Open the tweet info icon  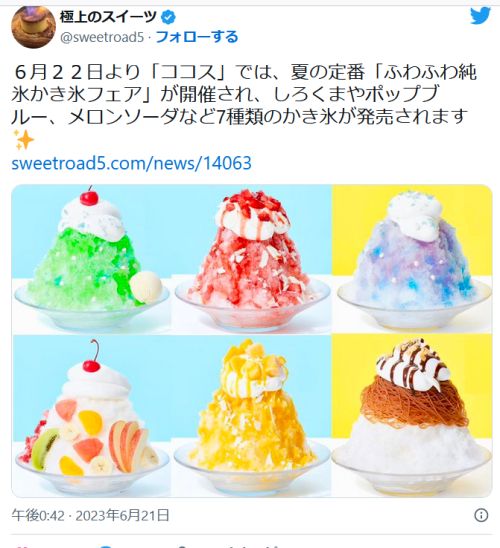coord(481,515)
